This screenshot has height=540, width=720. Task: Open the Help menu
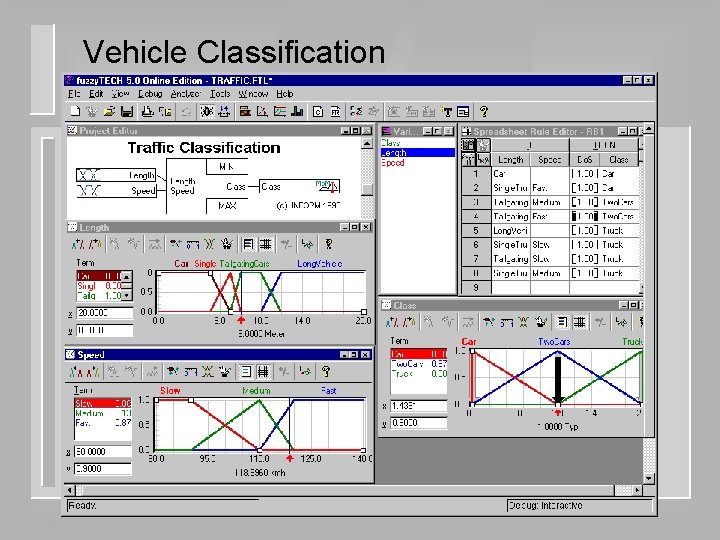click(x=285, y=94)
